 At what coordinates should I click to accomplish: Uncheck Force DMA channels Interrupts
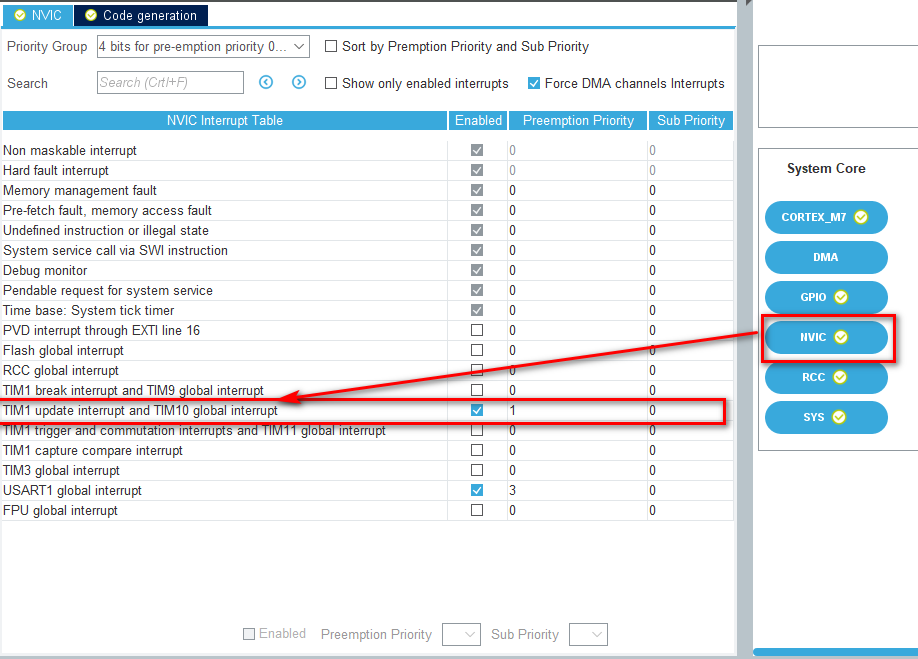coord(533,83)
